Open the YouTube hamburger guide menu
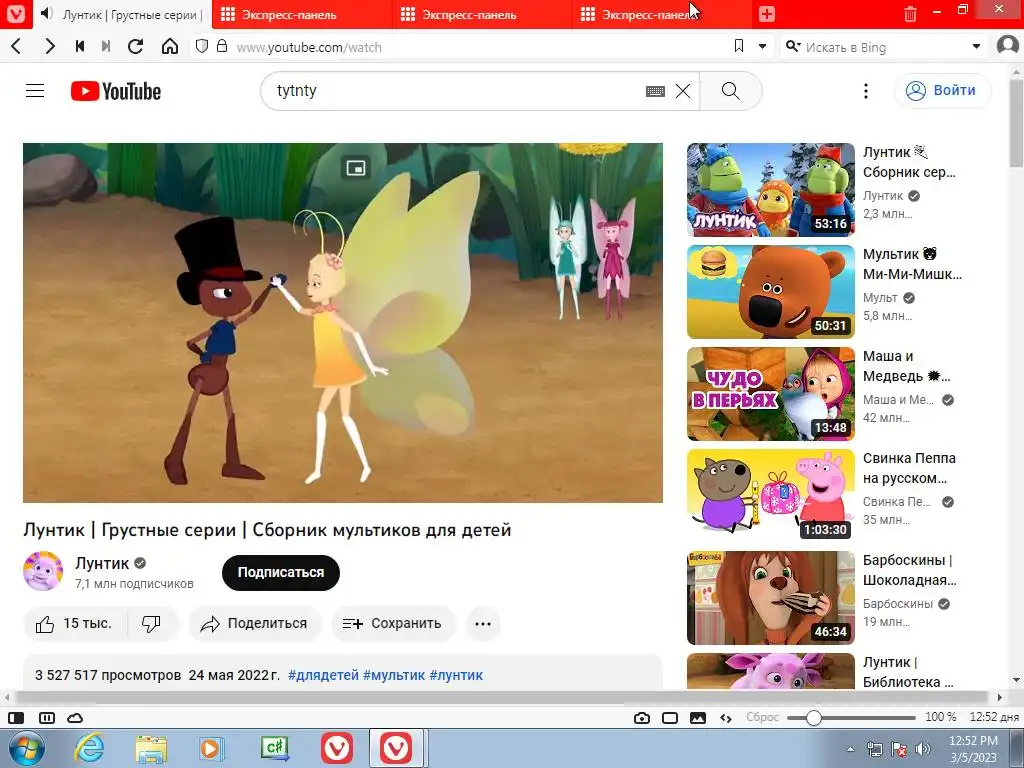 (35, 91)
